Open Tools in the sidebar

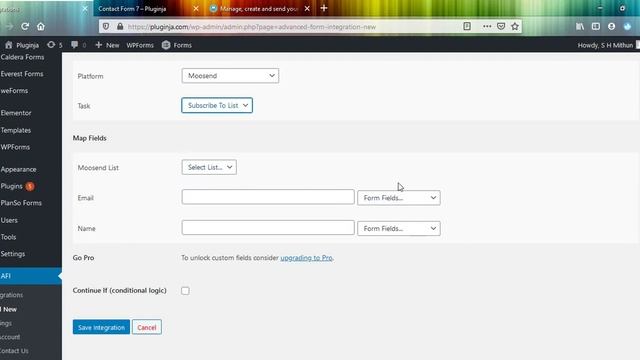tap(9, 237)
